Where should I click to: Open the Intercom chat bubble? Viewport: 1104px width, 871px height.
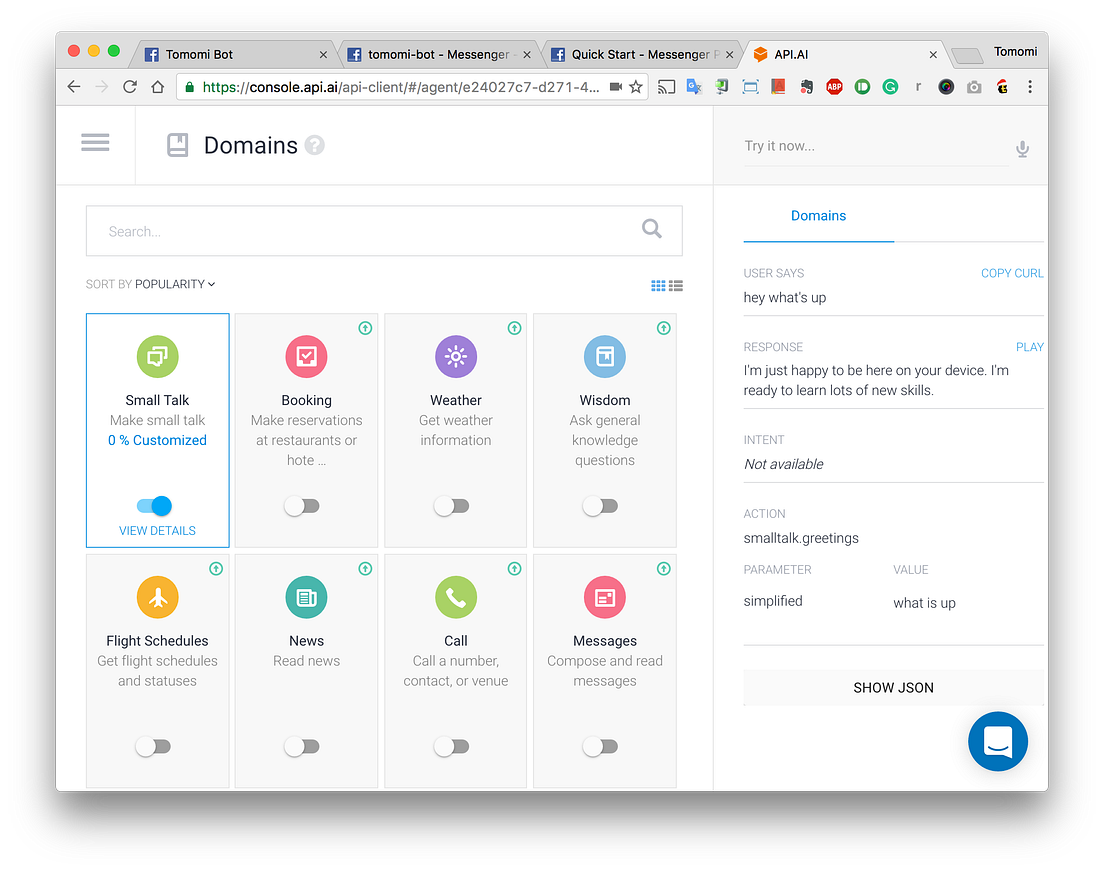click(997, 741)
